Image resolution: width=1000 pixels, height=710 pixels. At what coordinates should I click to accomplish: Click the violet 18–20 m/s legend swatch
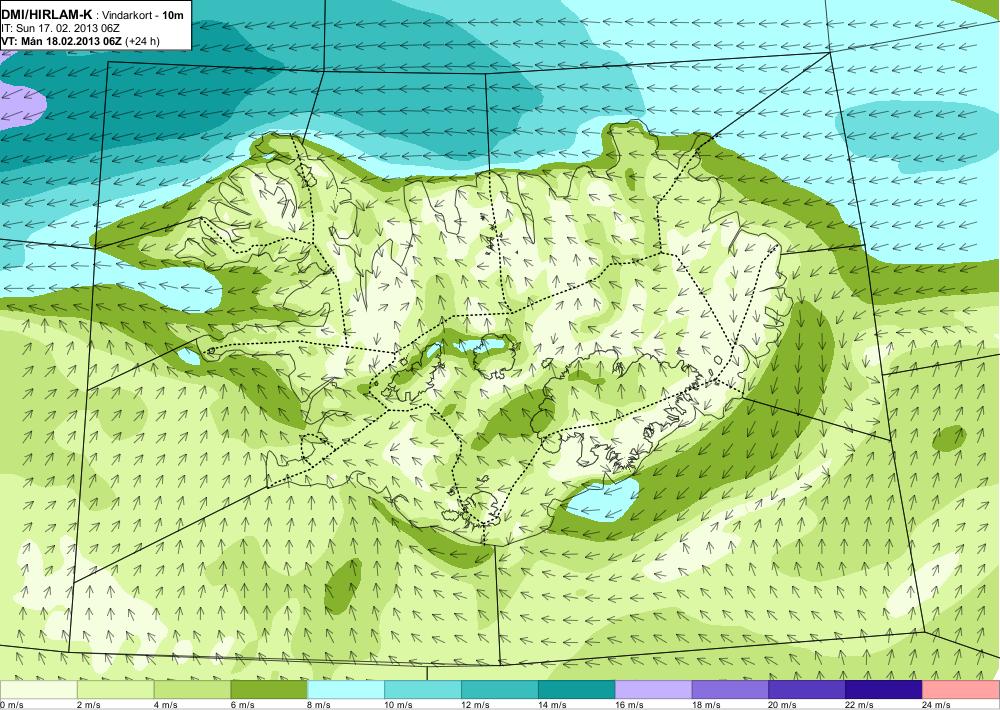click(x=730, y=690)
